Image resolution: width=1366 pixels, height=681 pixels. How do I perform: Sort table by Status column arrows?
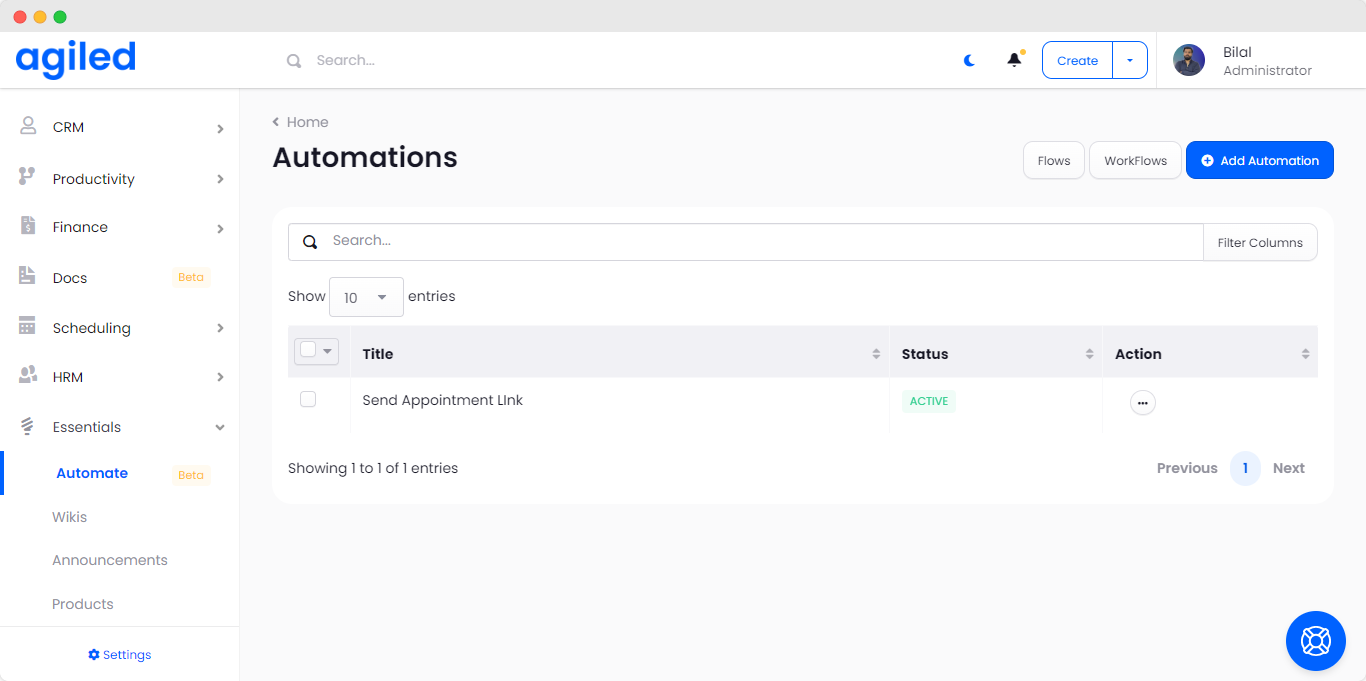click(x=1089, y=354)
